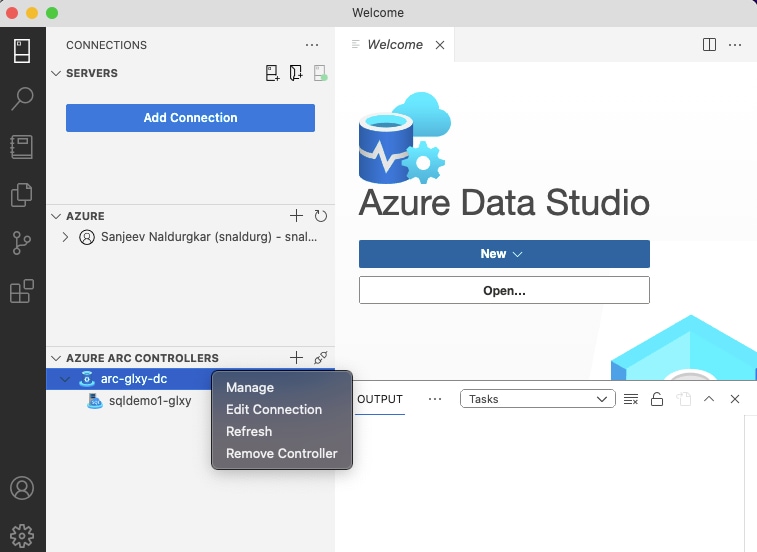Switch to the Welcome tab
The width and height of the screenshot is (757, 552).
coord(394,44)
